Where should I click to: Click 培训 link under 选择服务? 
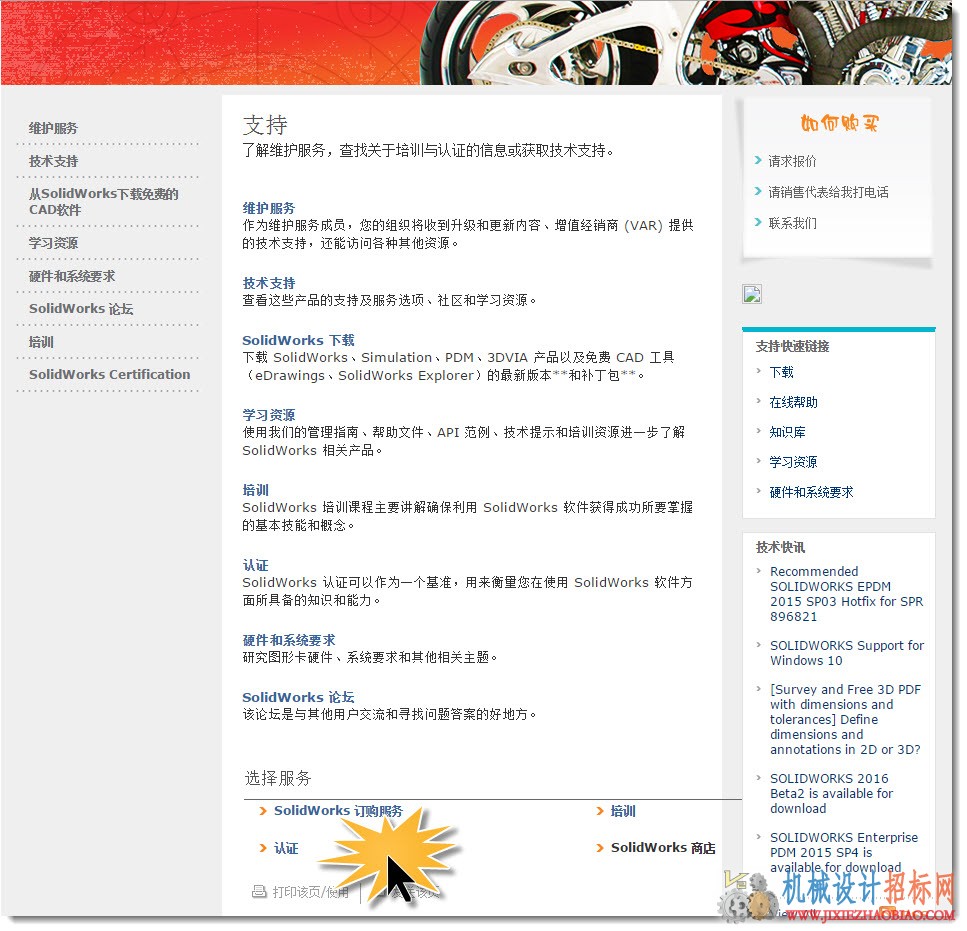(623, 812)
